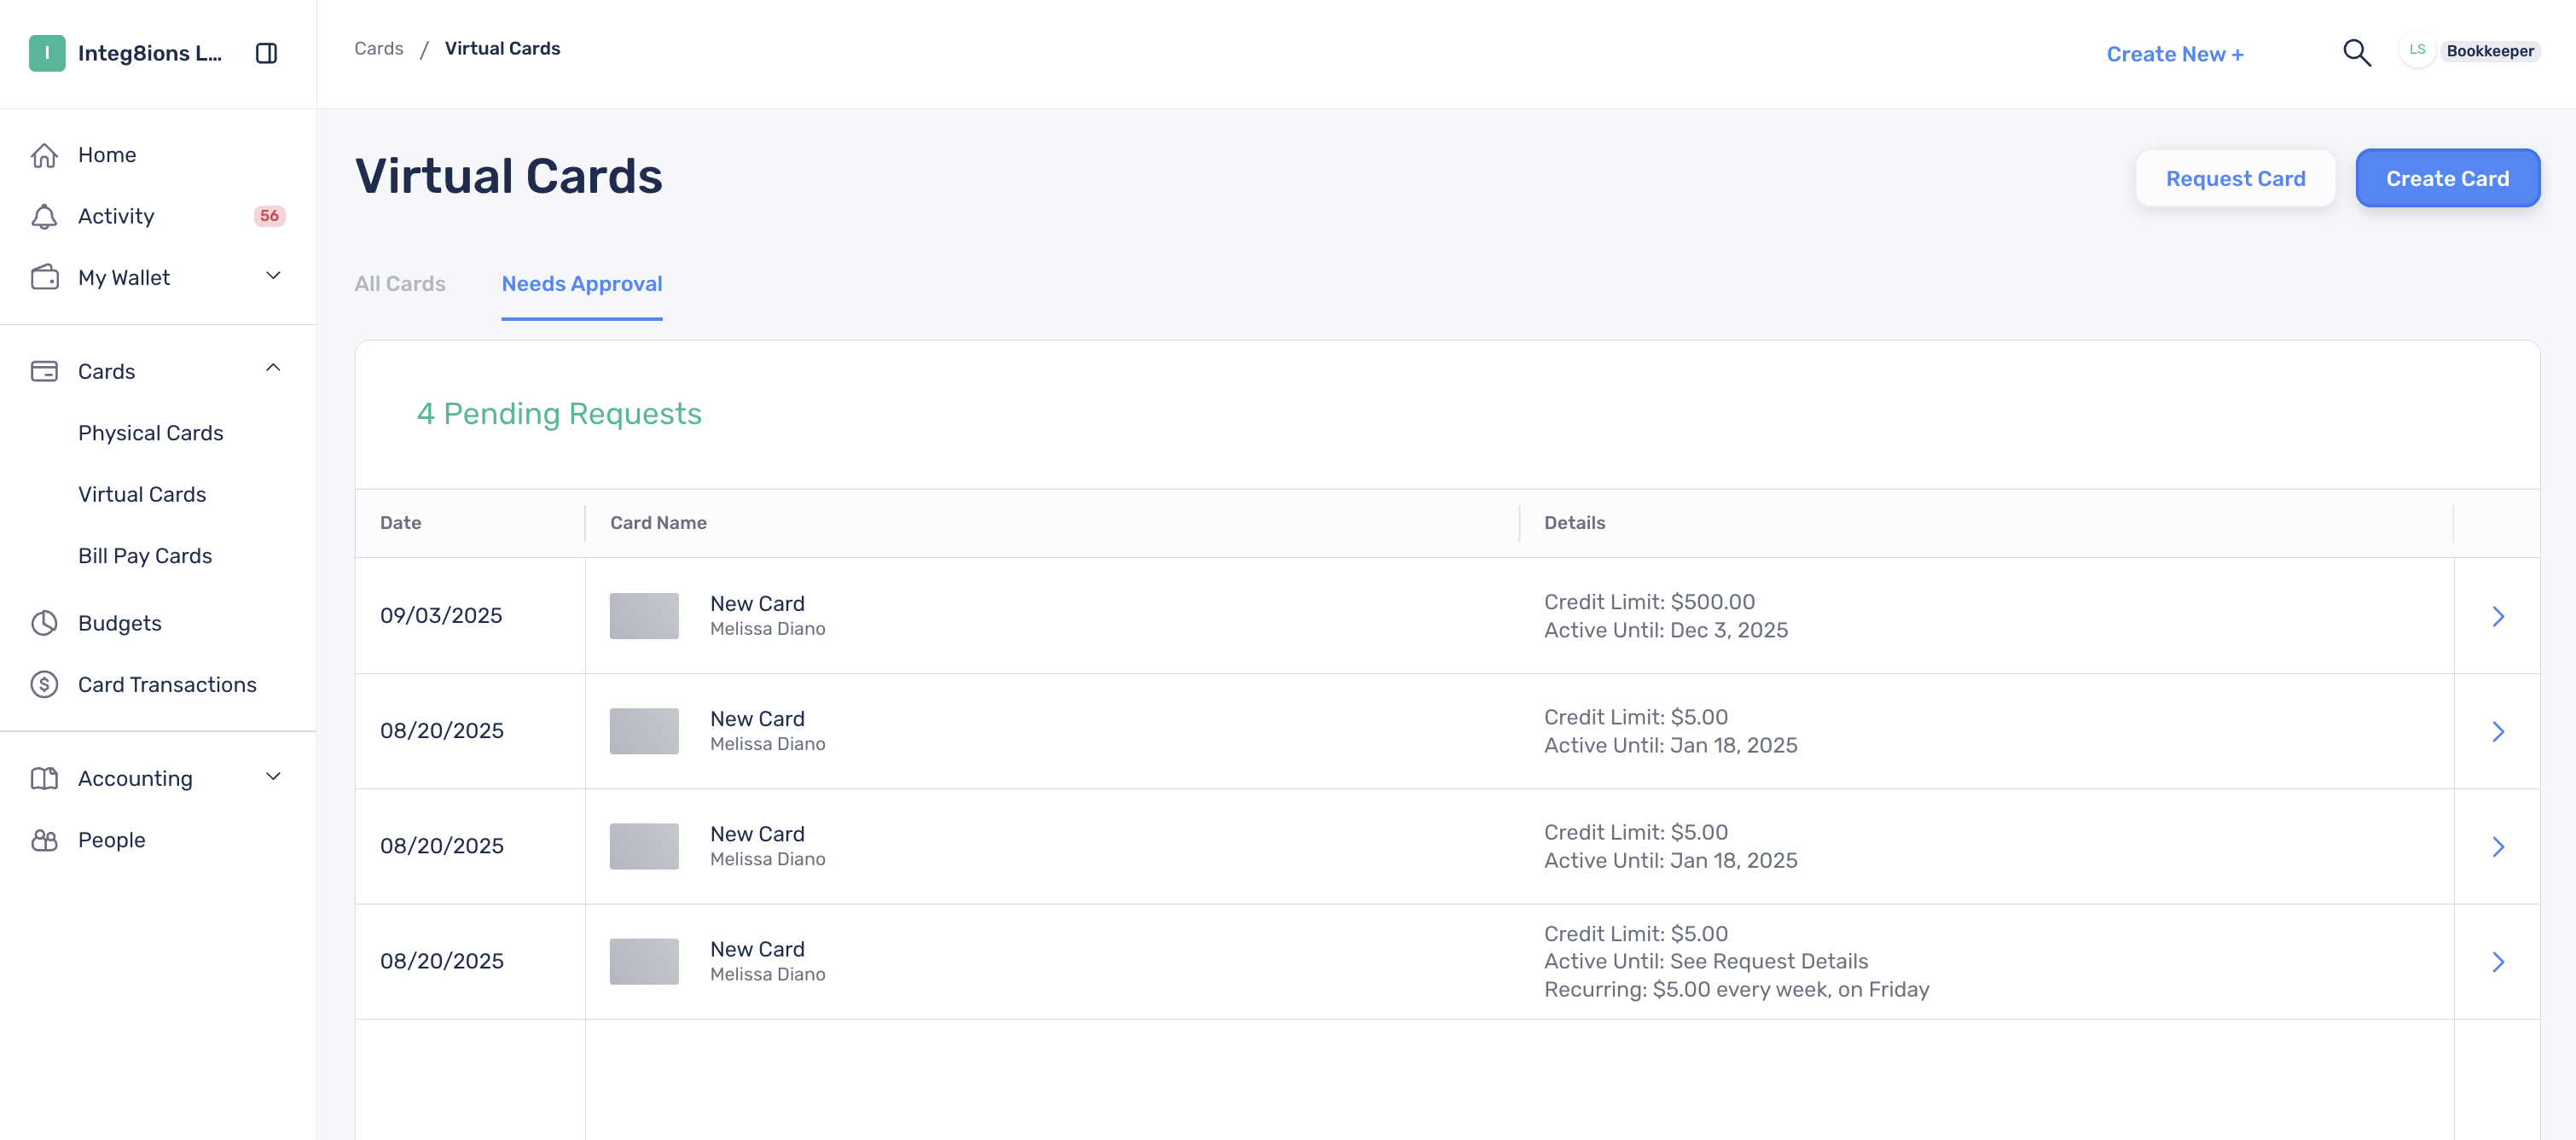This screenshot has height=1140, width=2576.
Task: Click the Bookkeeper role badge
Action: [x=2490, y=51]
